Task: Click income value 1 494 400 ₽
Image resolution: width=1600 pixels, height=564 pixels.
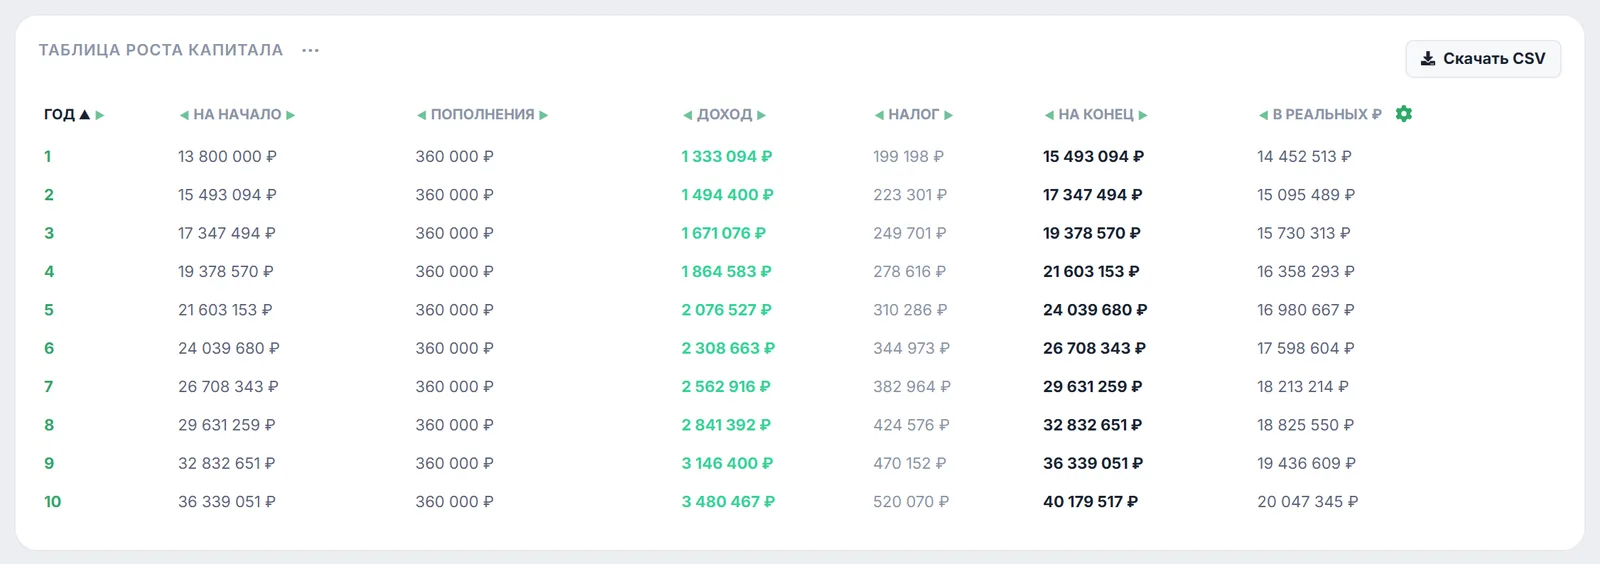Action: (x=728, y=195)
